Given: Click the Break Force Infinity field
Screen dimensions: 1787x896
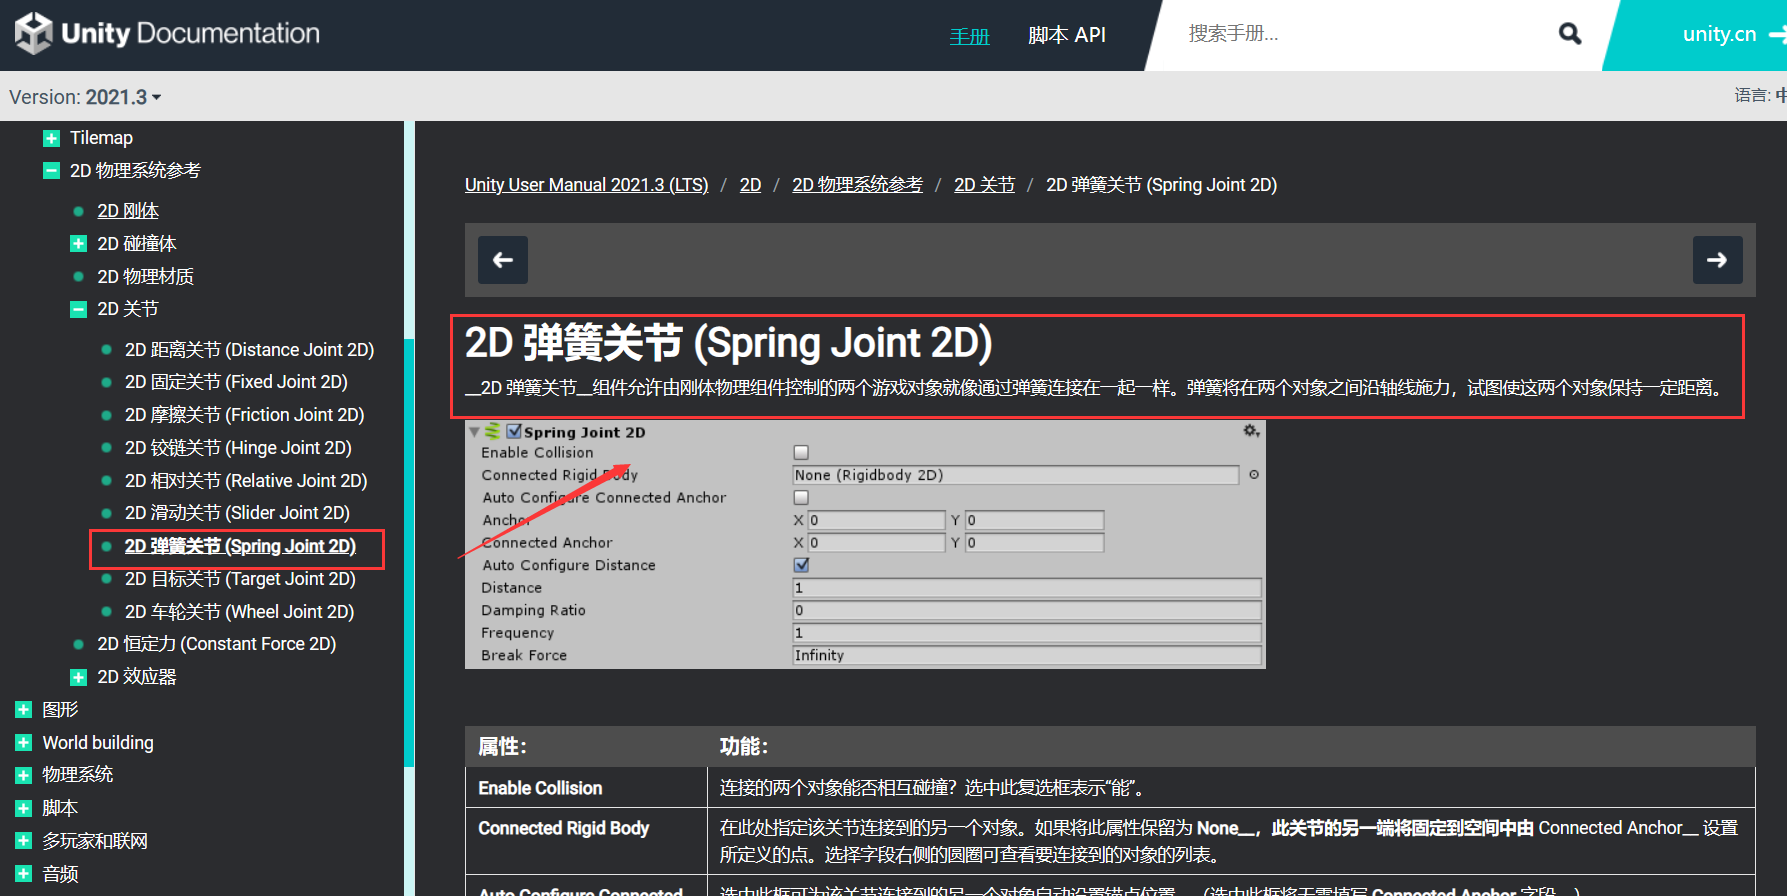Looking at the screenshot, I should click(1026, 655).
